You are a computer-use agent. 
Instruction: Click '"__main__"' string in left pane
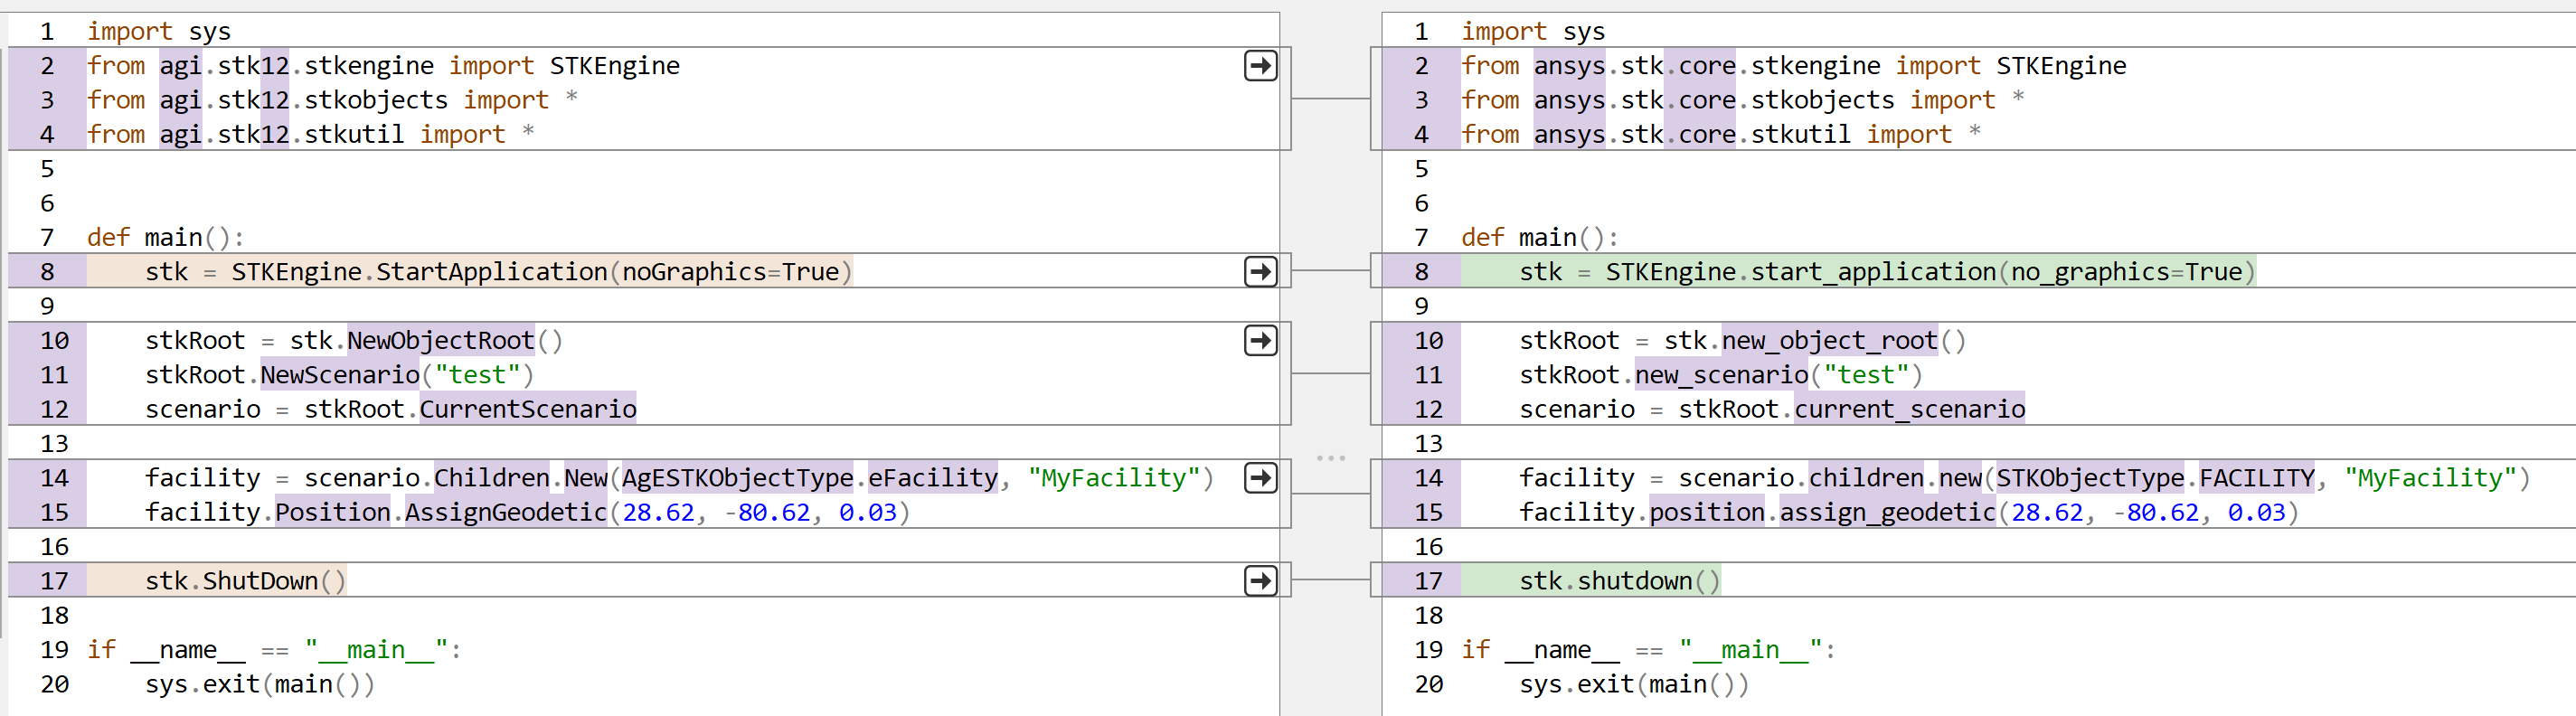376,650
